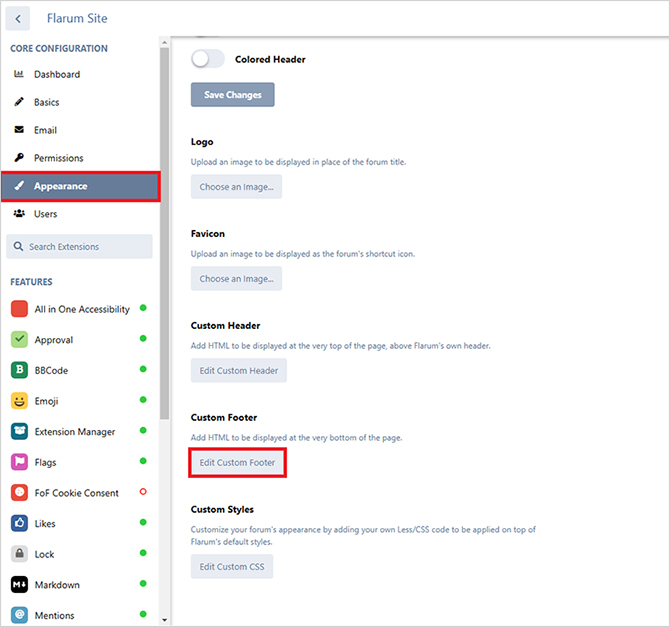Open the Flarum Site title link
The width and height of the screenshot is (670, 627).
(77, 18)
